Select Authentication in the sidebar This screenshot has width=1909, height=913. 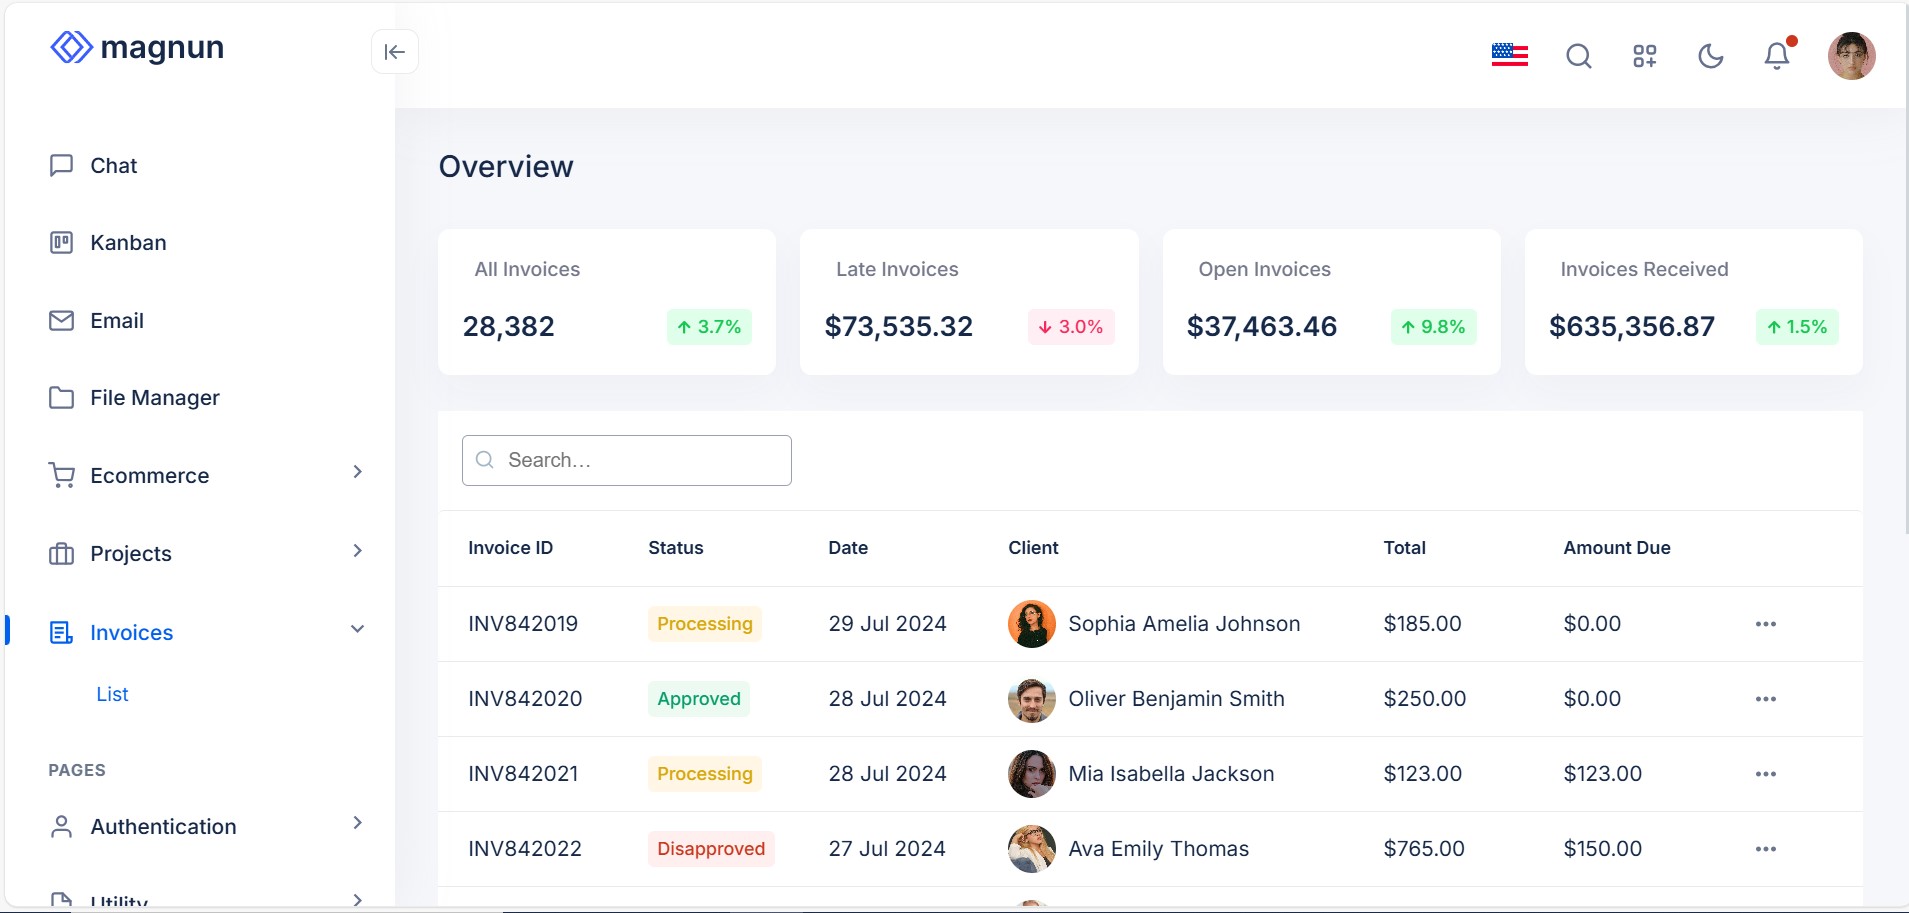163,826
